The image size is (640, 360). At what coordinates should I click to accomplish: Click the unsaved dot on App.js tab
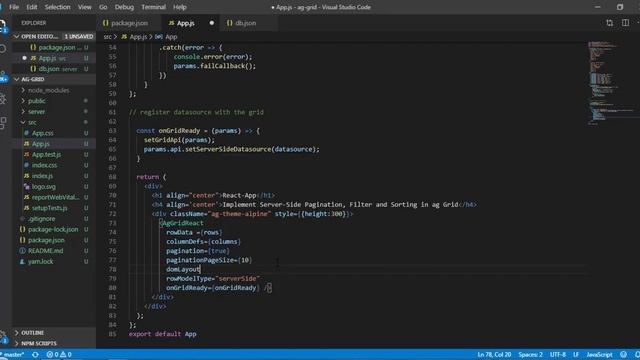[x=211, y=23]
